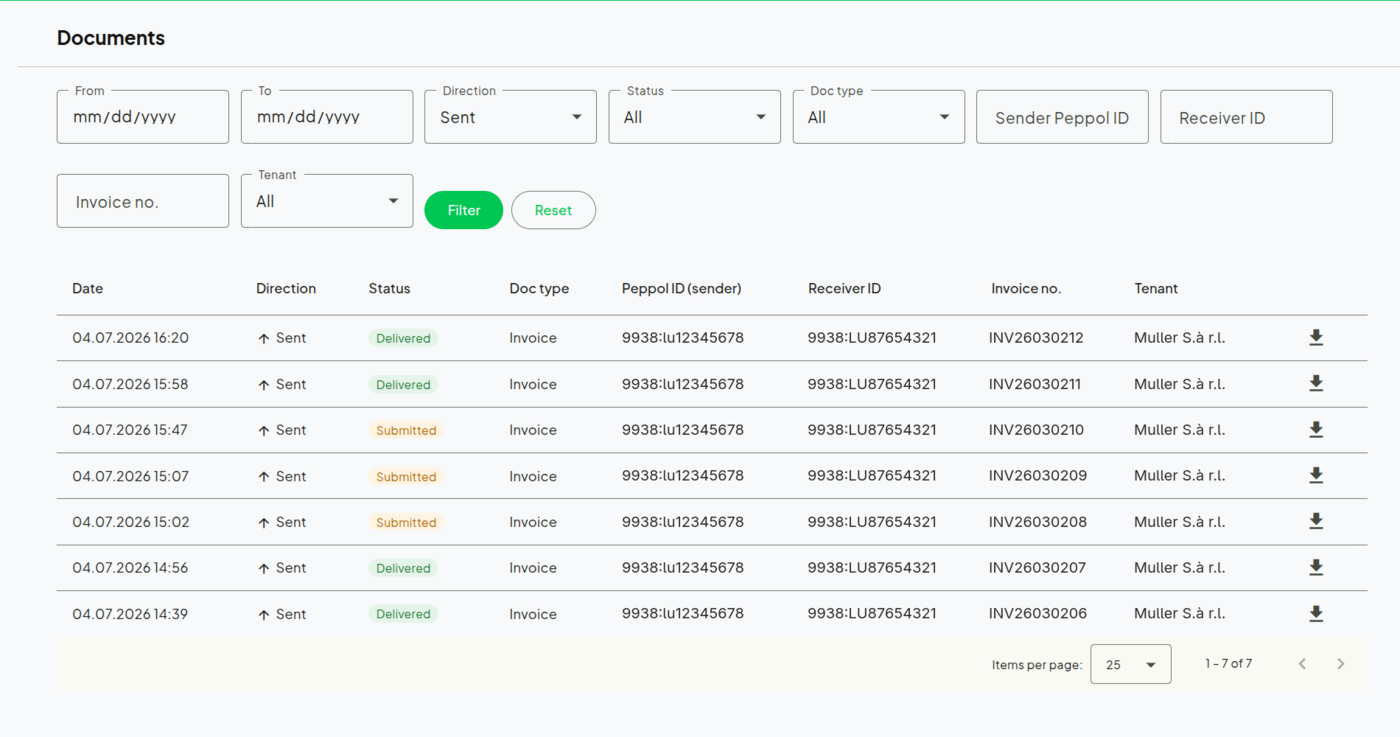Click the Direction column header

click(286, 288)
